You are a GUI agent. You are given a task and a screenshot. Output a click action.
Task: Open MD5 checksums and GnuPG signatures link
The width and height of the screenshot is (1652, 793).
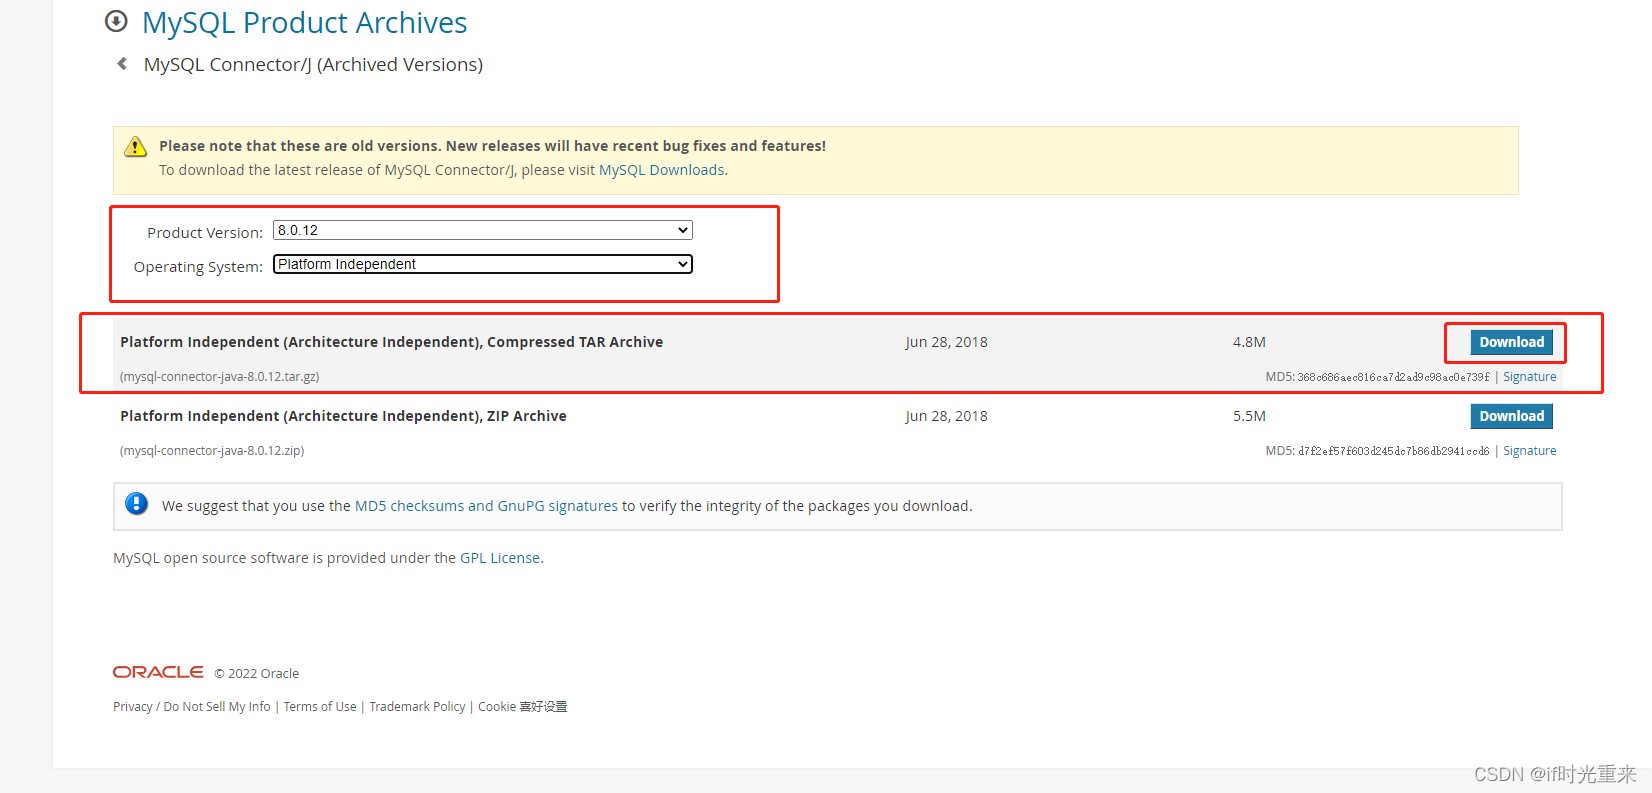[486, 506]
